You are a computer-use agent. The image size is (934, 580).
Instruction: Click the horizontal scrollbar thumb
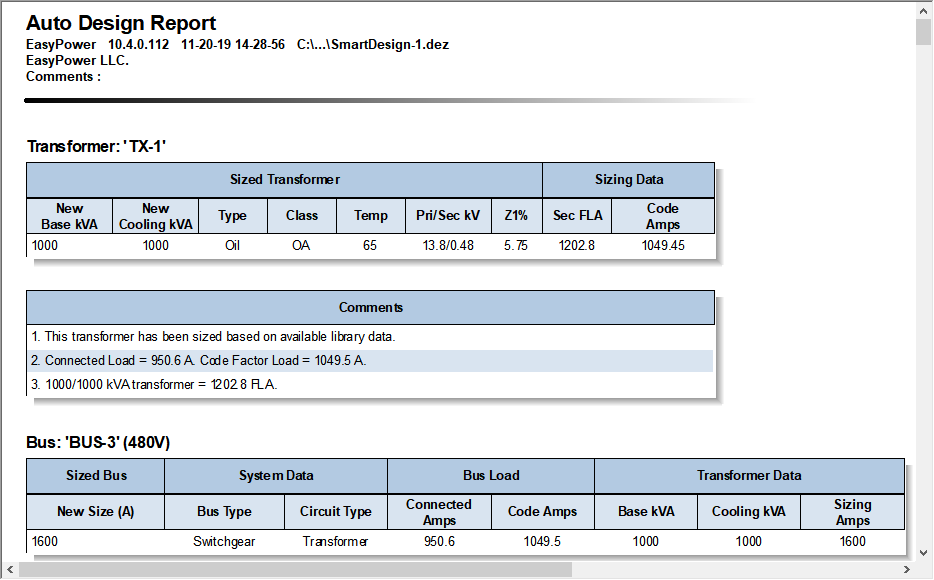coord(295,570)
